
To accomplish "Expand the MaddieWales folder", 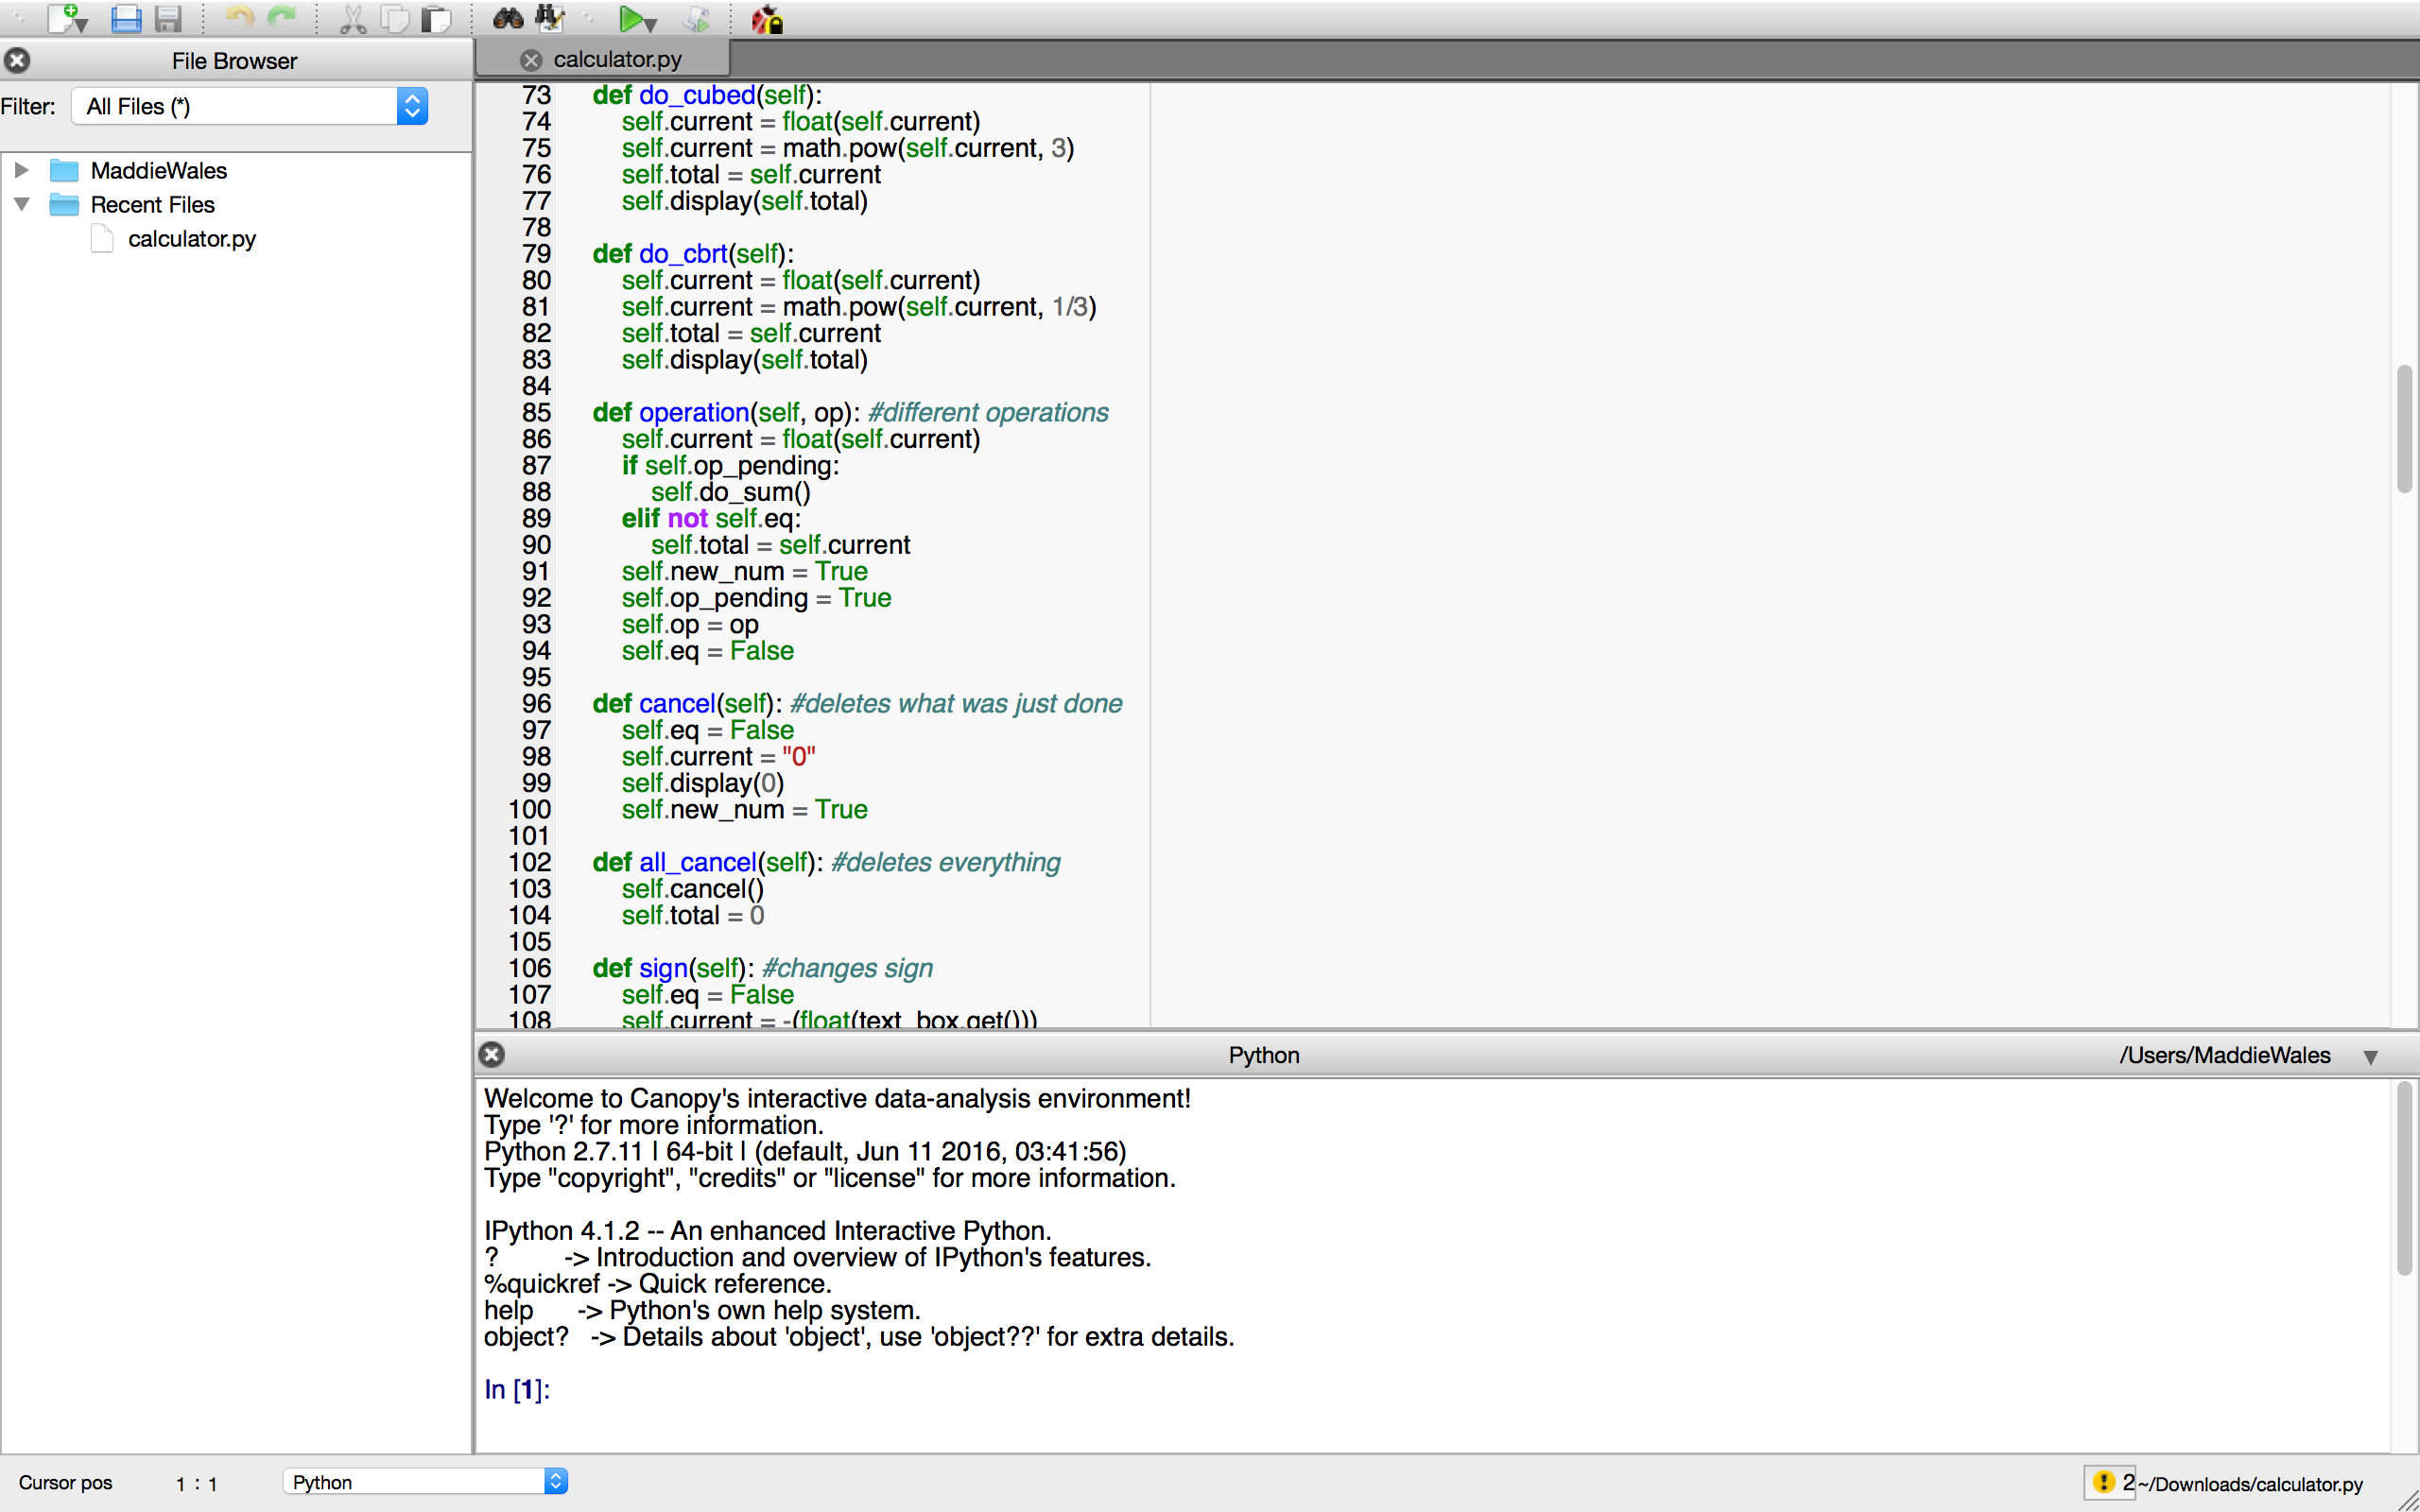I will click(21, 170).
